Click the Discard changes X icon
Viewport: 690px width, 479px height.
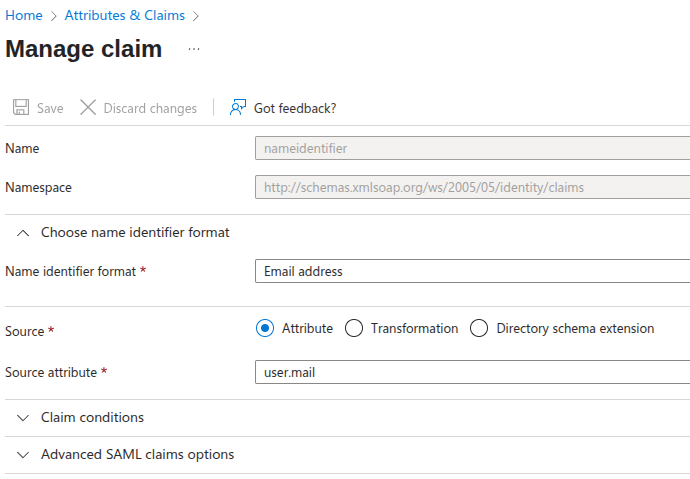coord(88,108)
